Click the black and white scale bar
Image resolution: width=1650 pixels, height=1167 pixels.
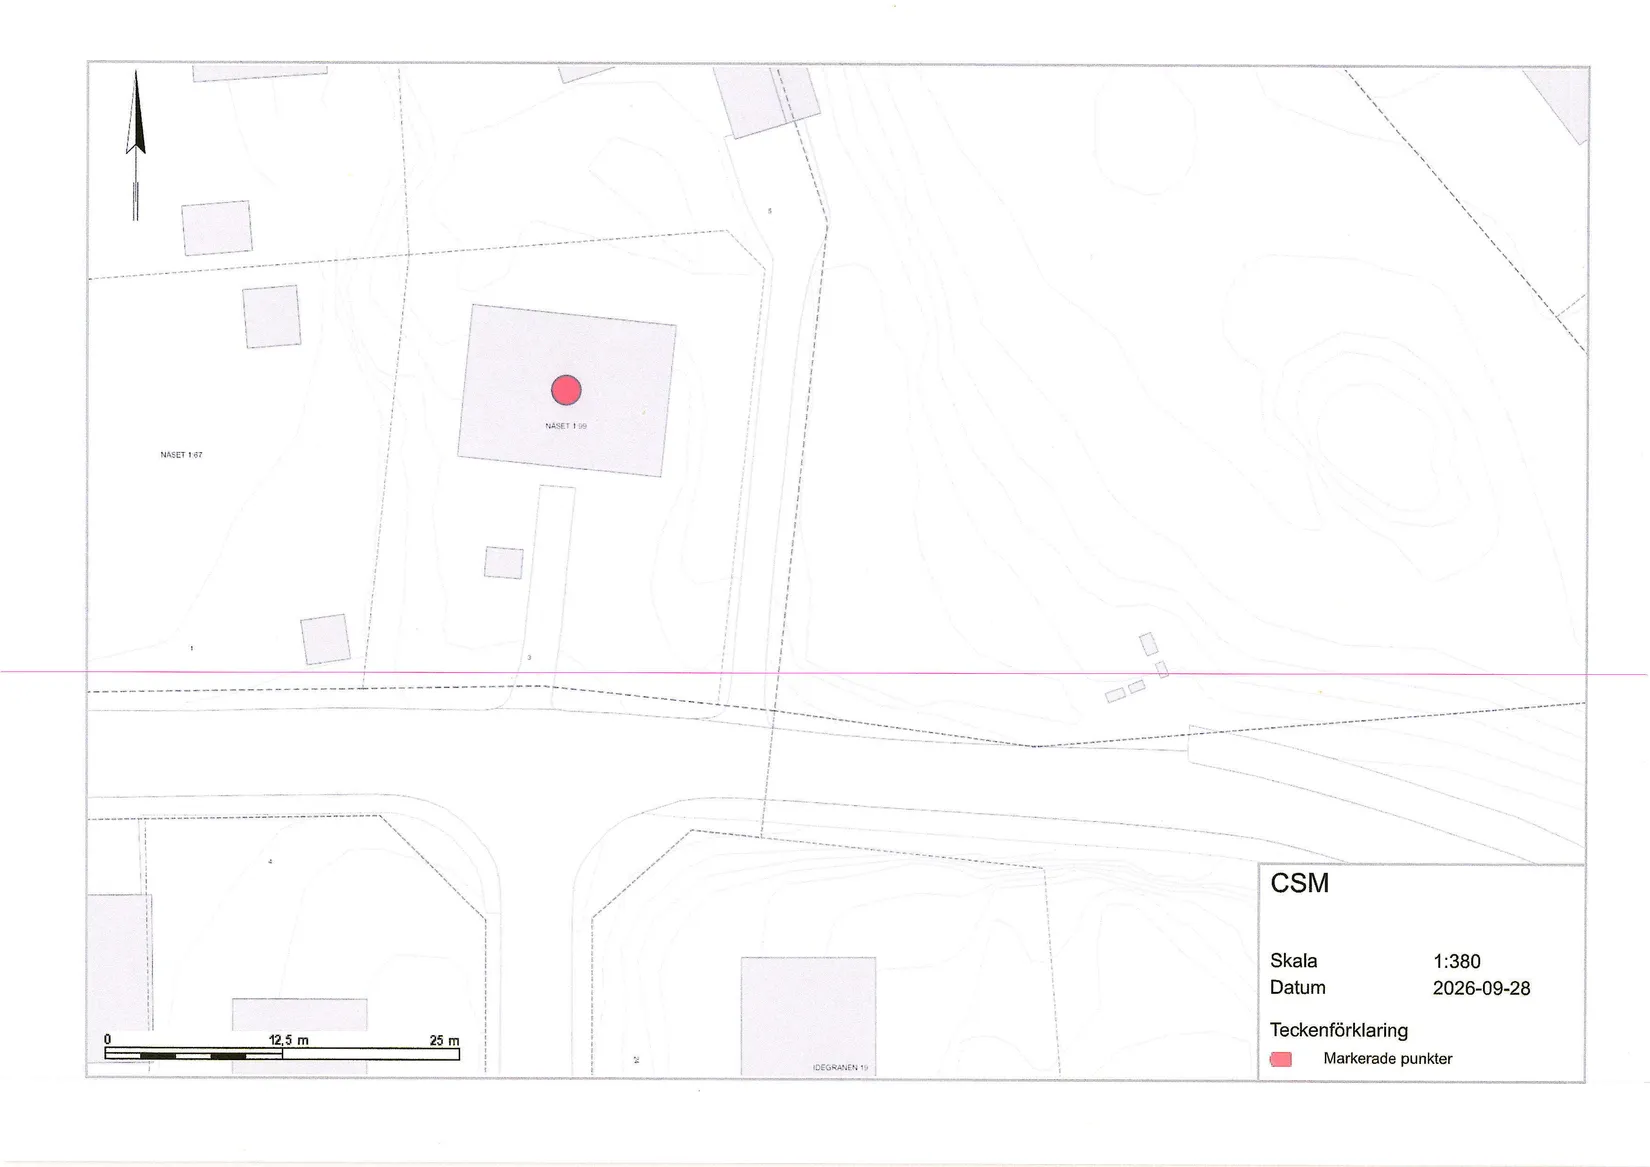coord(282,1054)
